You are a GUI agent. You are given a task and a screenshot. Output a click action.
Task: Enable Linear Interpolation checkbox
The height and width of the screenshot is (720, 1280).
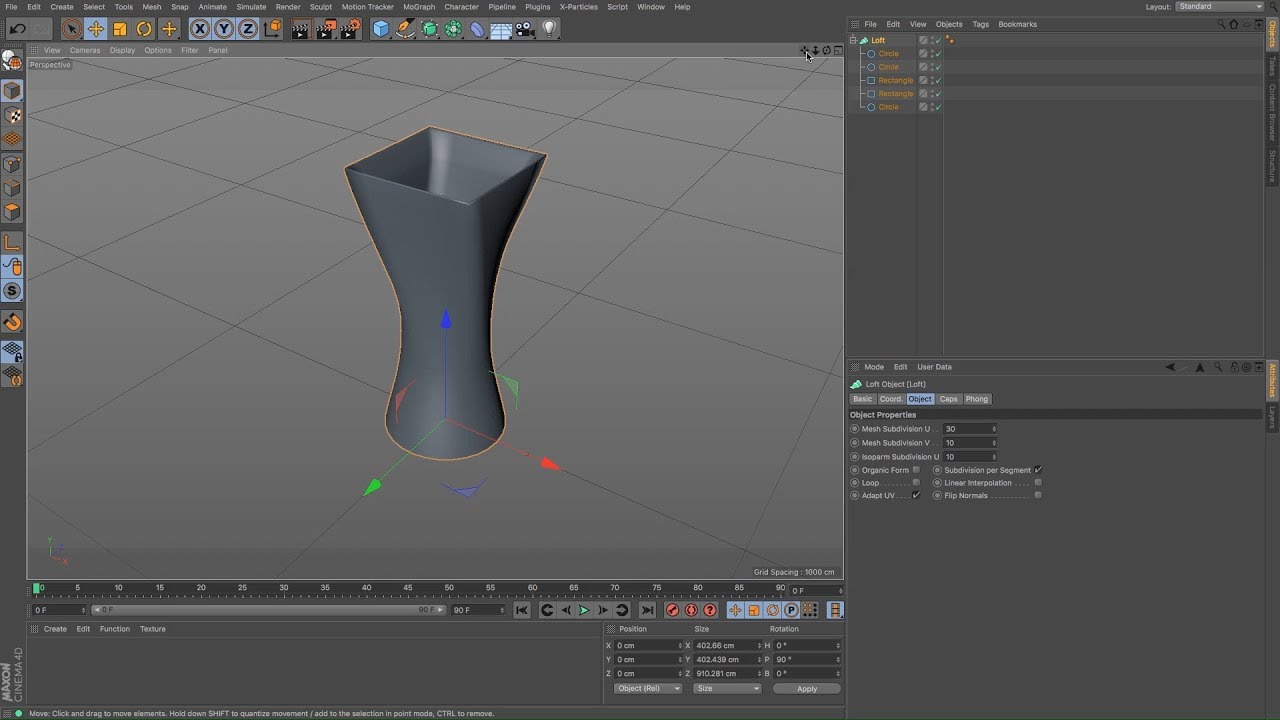pos(1038,483)
